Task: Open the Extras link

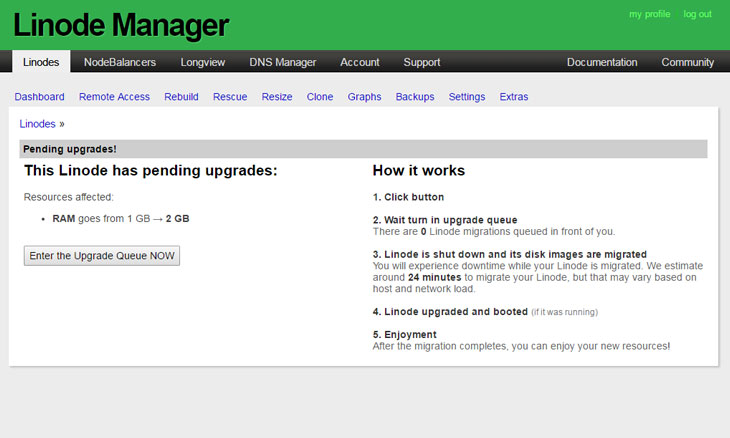Action: coord(514,97)
